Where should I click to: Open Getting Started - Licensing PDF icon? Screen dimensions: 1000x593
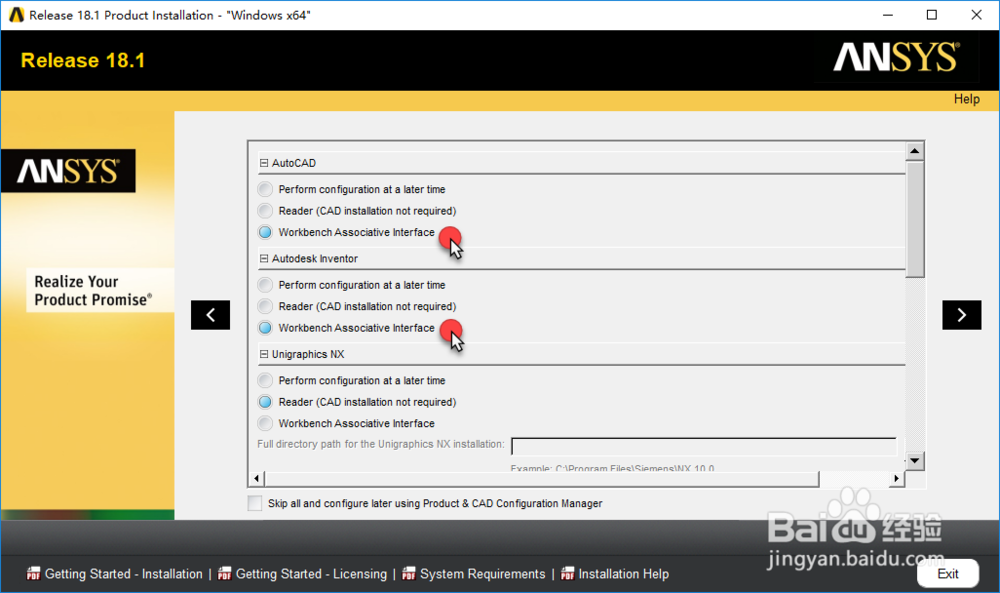pyautogui.click(x=224, y=574)
